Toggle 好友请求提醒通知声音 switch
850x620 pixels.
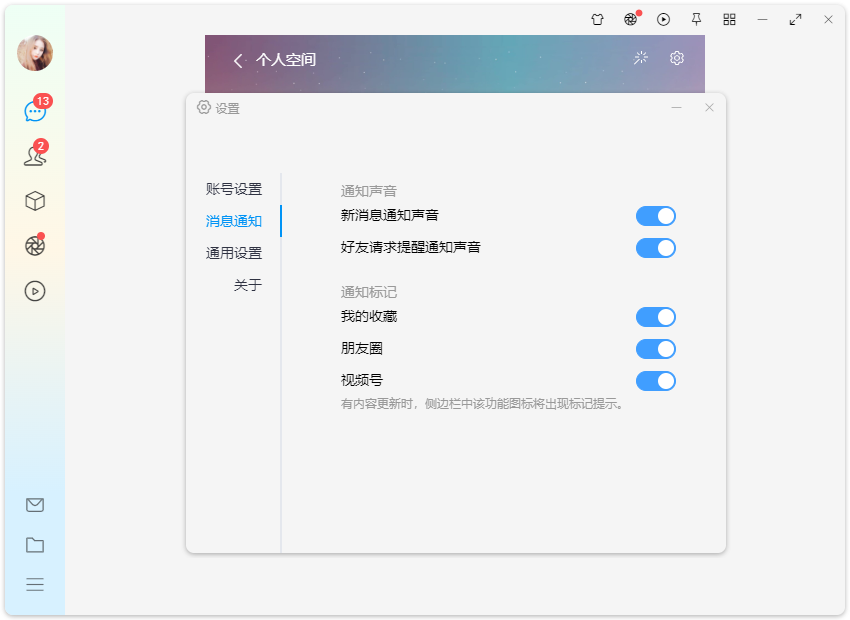(656, 248)
